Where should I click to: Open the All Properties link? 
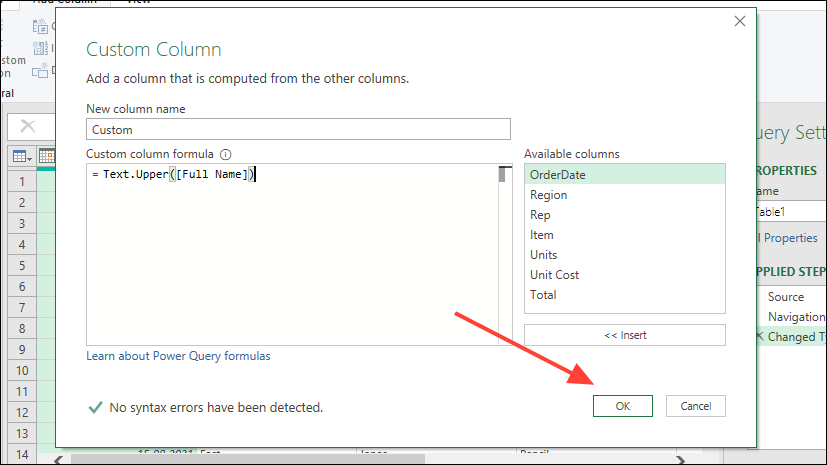[787, 238]
